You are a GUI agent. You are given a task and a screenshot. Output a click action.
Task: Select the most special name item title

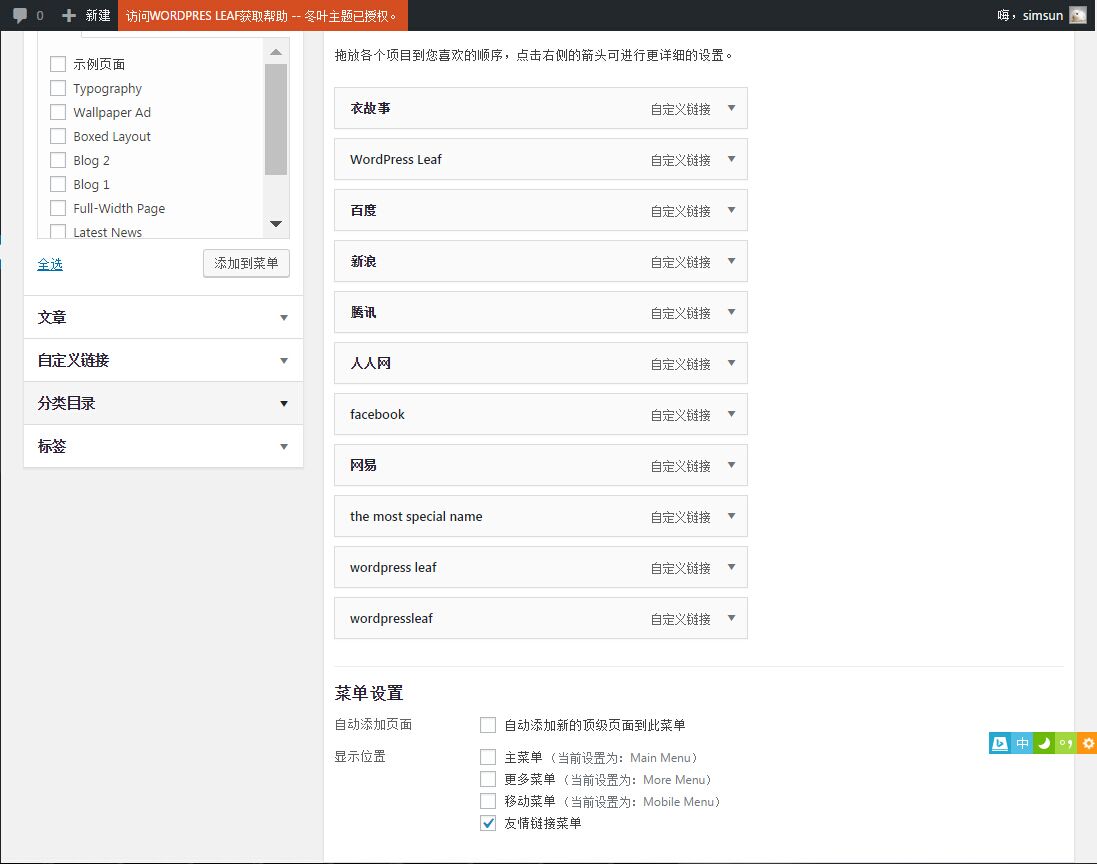416,516
